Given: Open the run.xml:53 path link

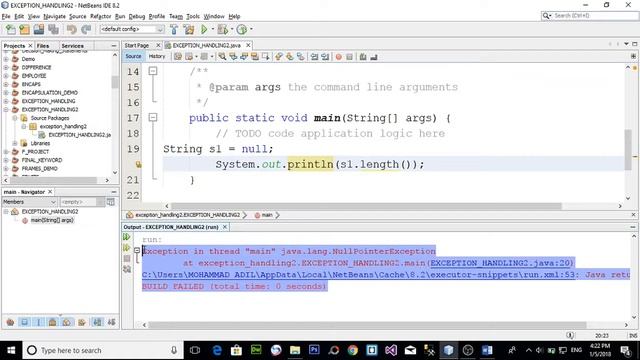Looking at the screenshot, I should (359, 275).
